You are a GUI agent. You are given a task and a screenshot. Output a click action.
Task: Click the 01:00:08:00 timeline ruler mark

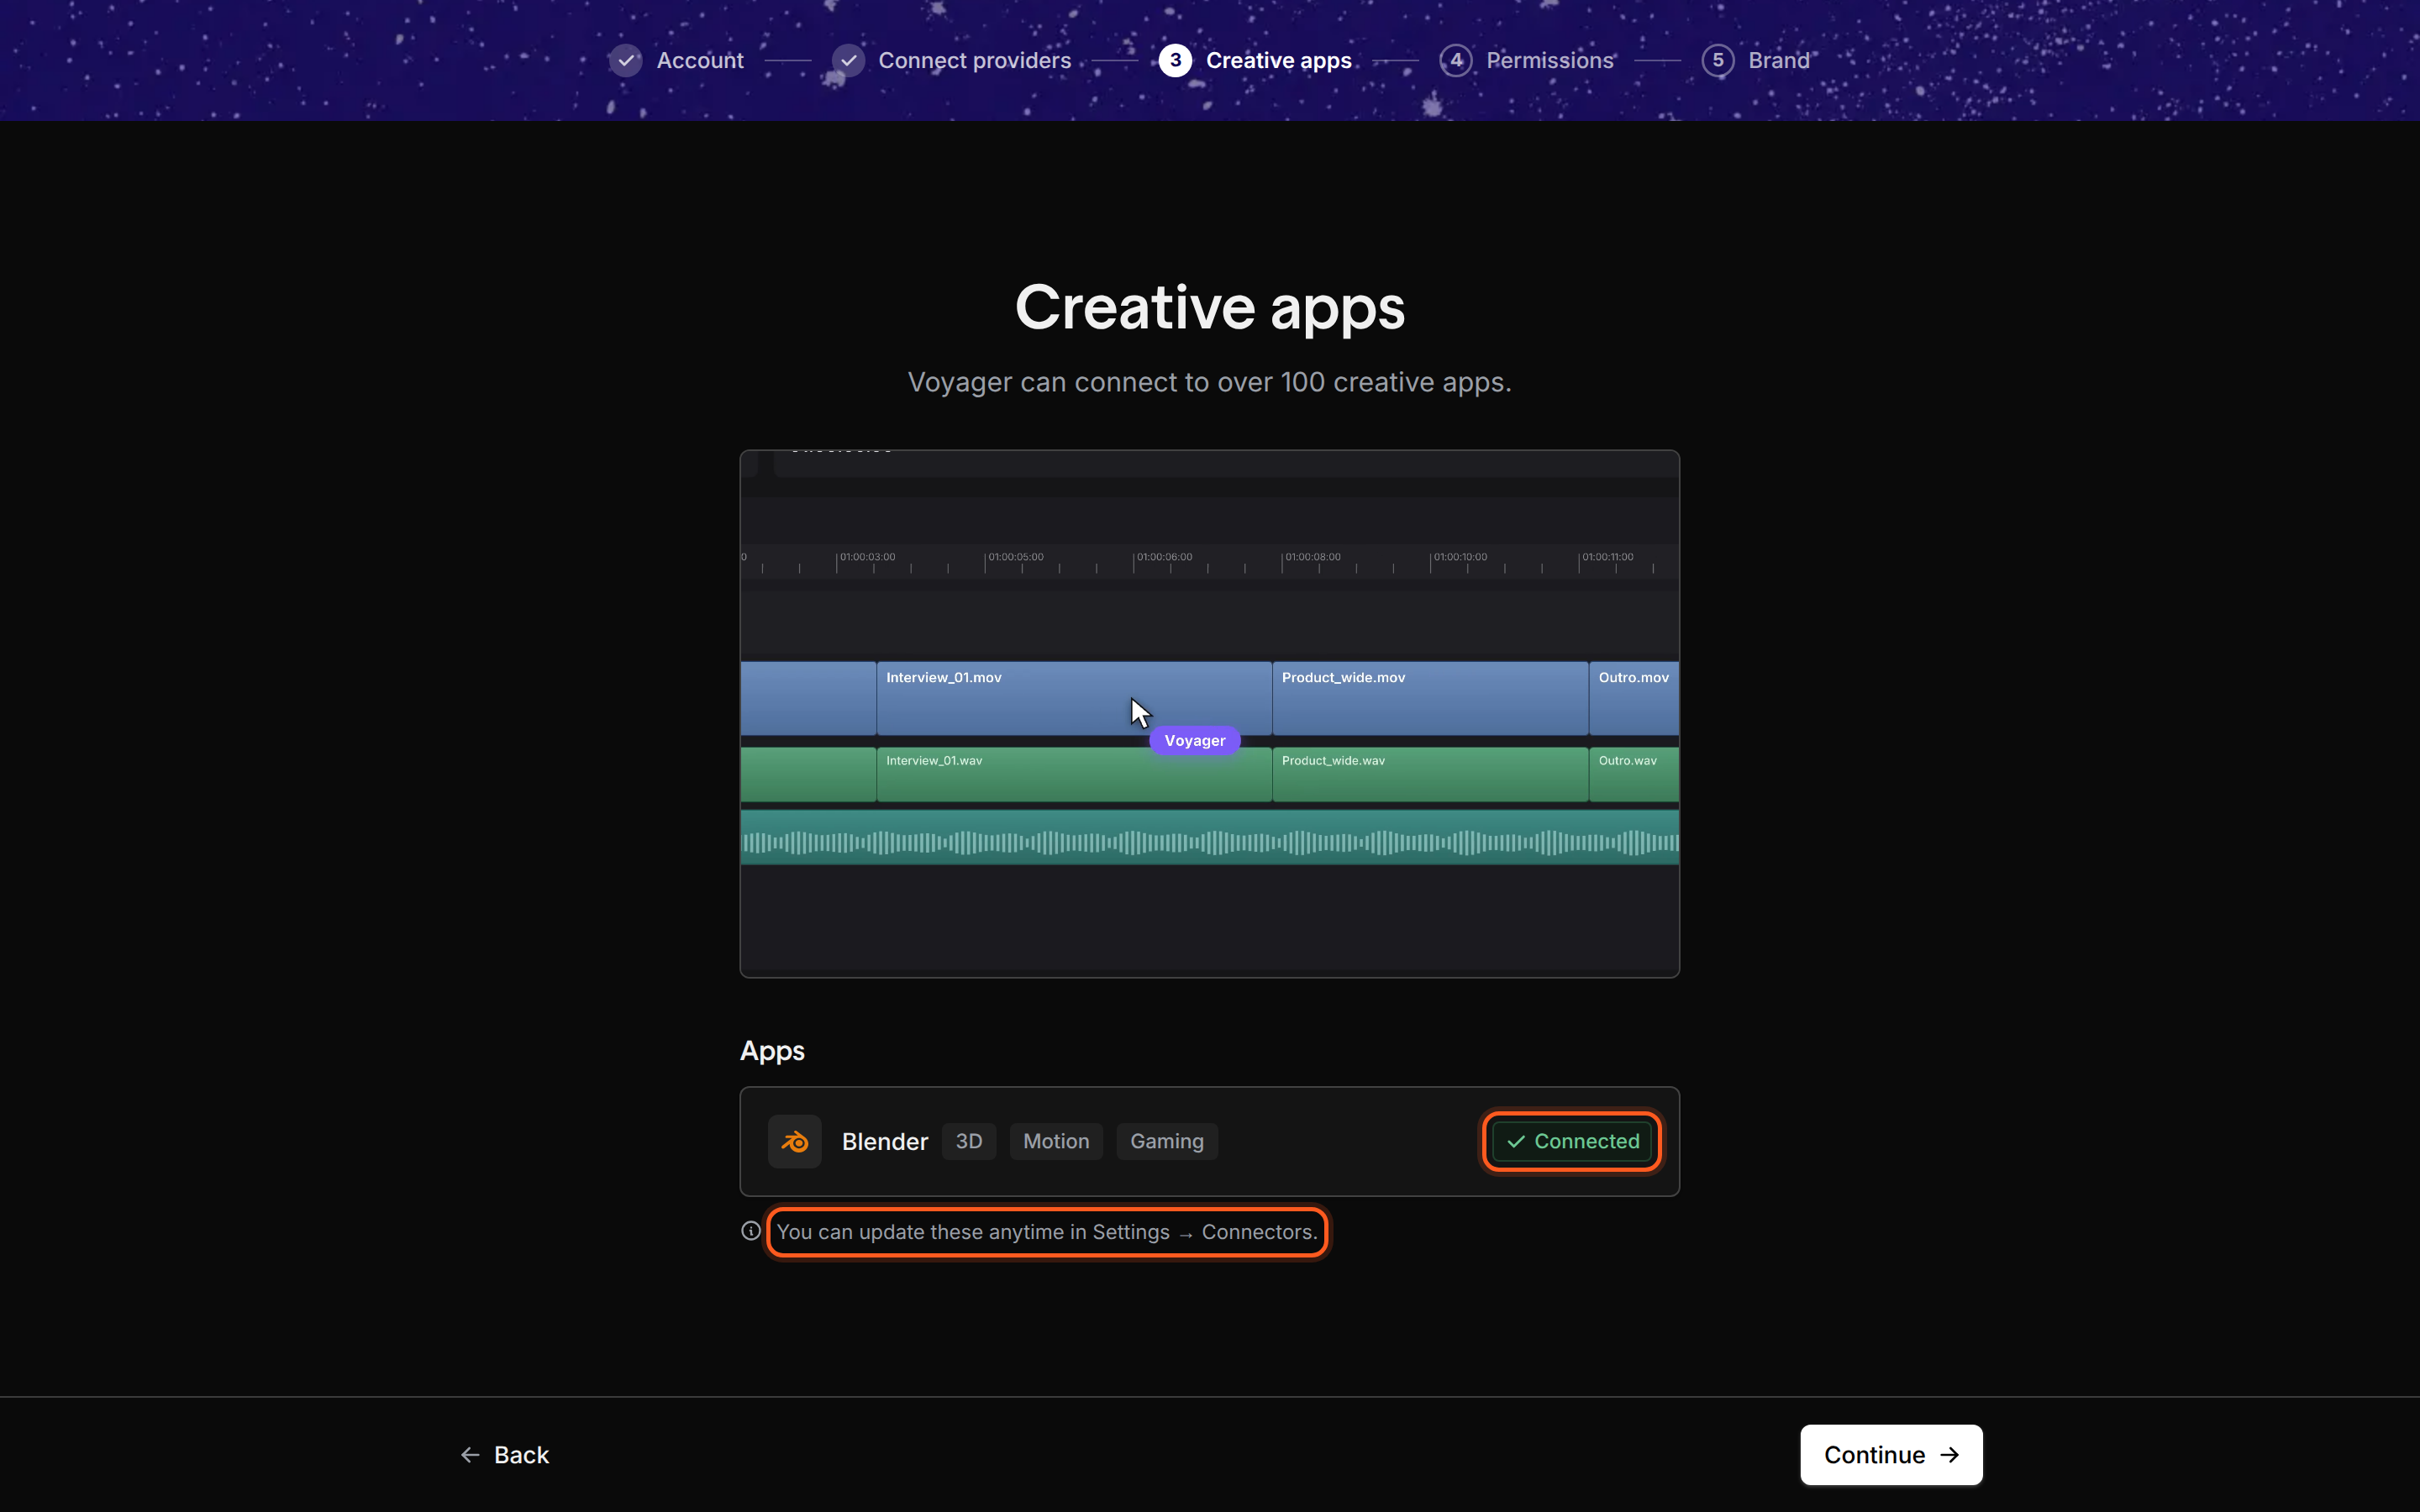pos(1312,557)
